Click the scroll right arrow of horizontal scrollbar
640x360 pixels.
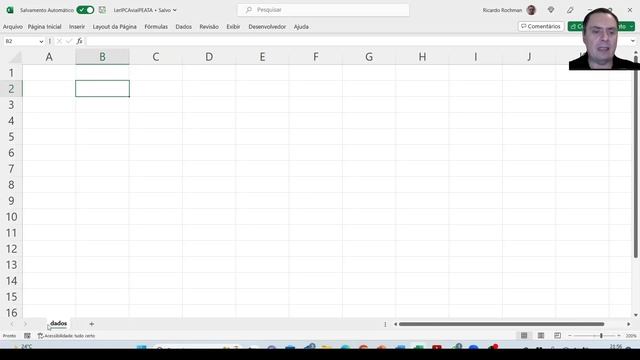click(x=629, y=324)
